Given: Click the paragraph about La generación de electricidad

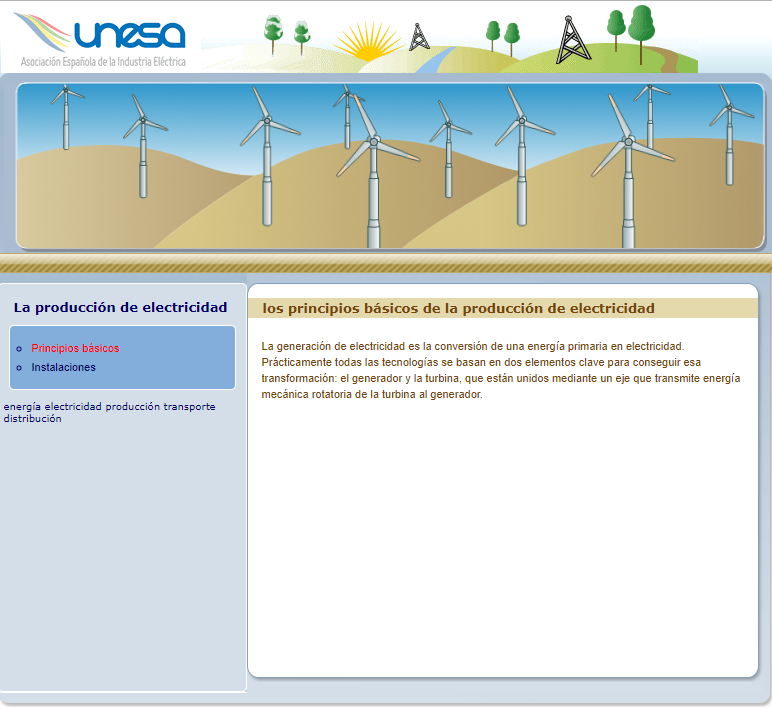Looking at the screenshot, I should 500,370.
